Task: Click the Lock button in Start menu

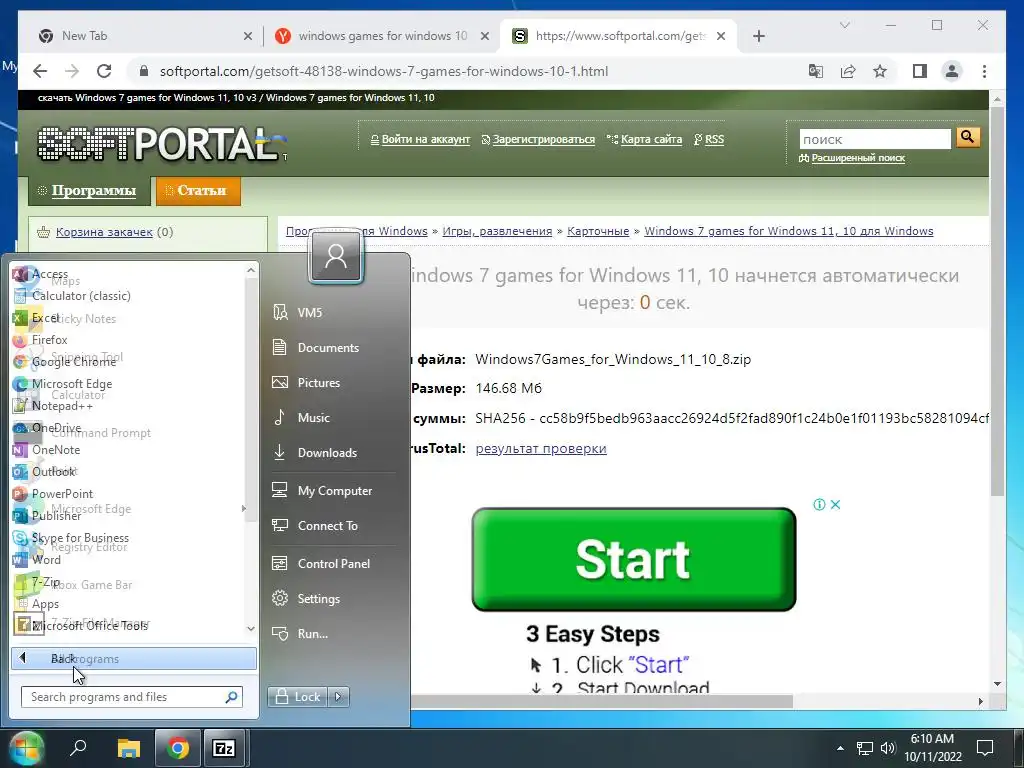Action: click(x=298, y=697)
